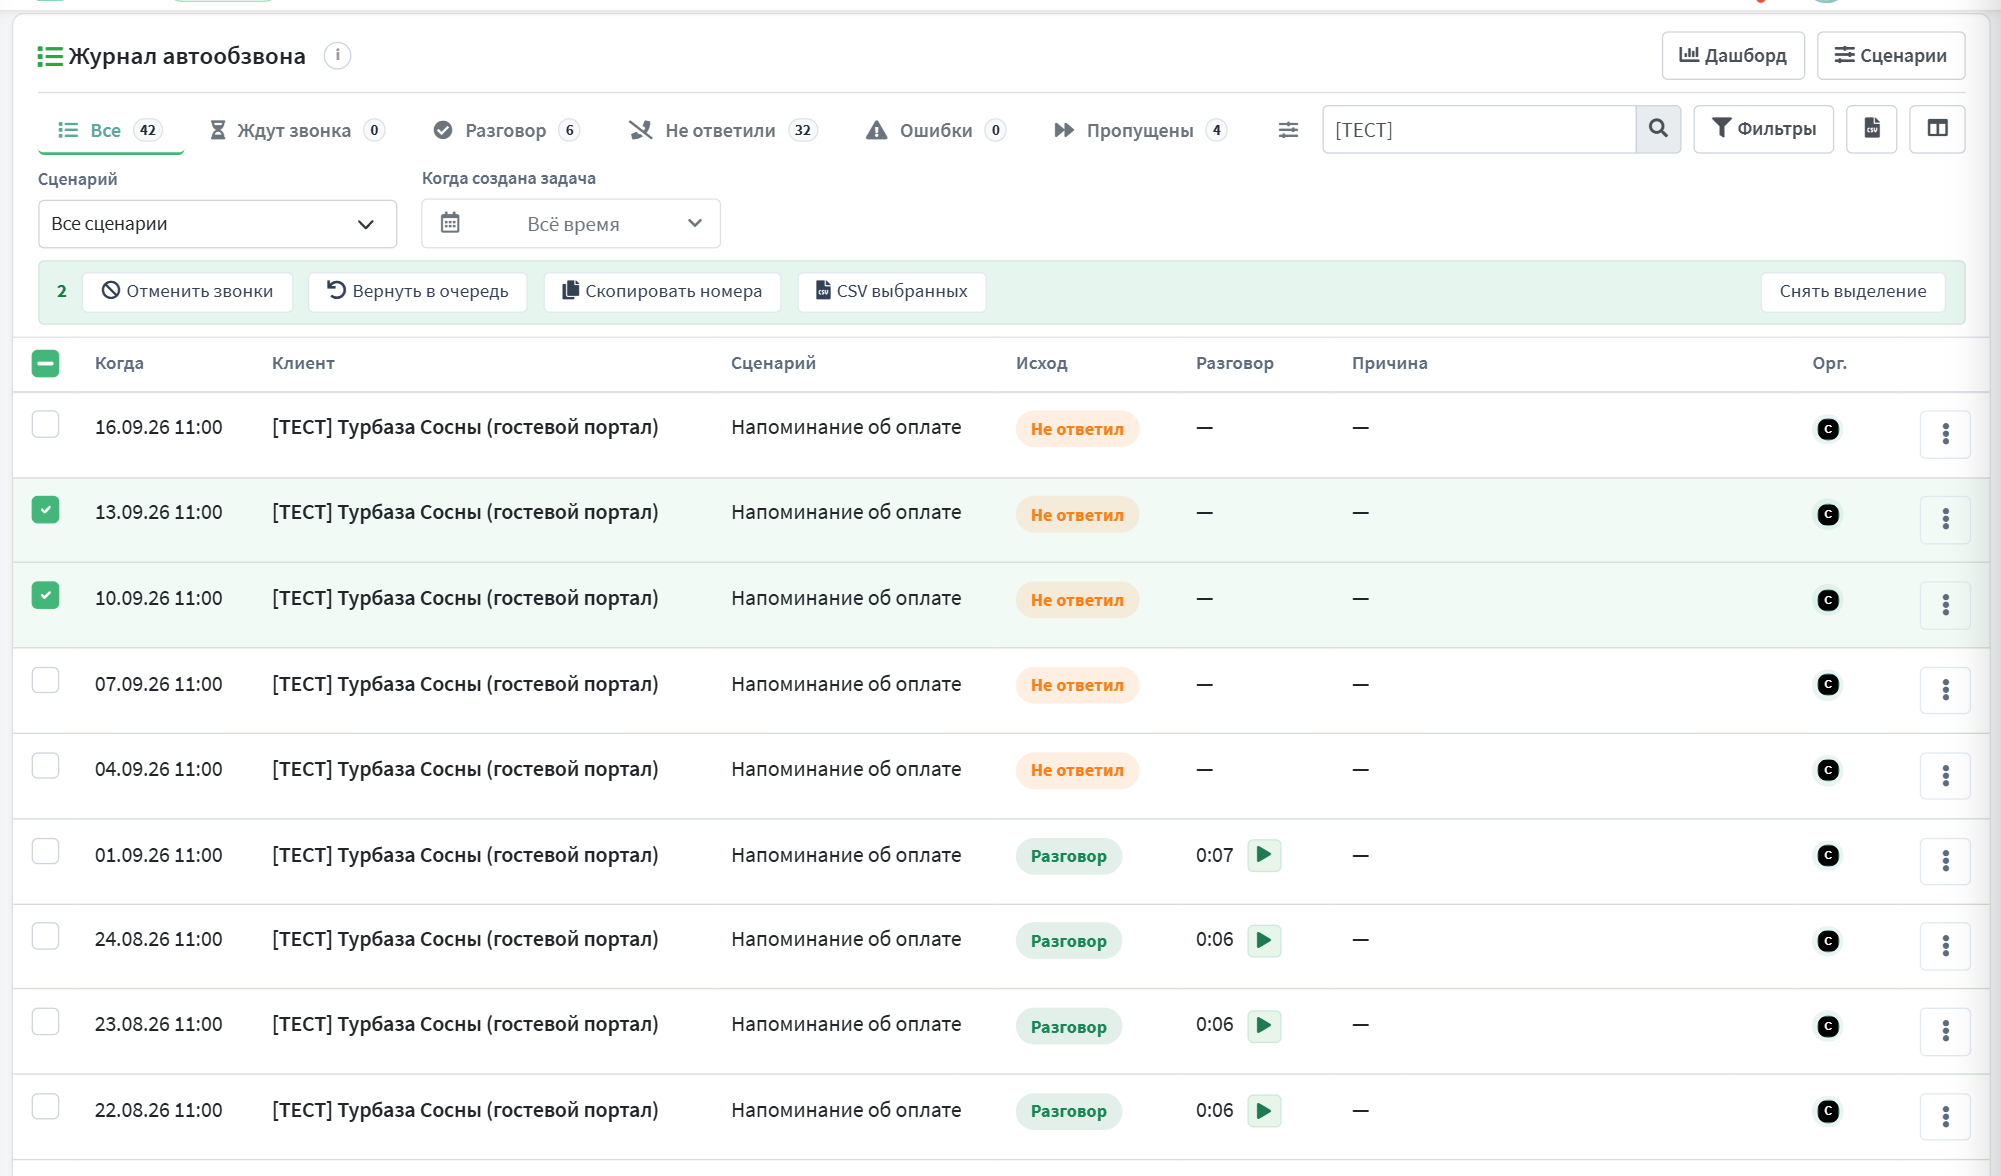
Task: Play the 23.08.26 call recording
Action: click(1264, 1025)
